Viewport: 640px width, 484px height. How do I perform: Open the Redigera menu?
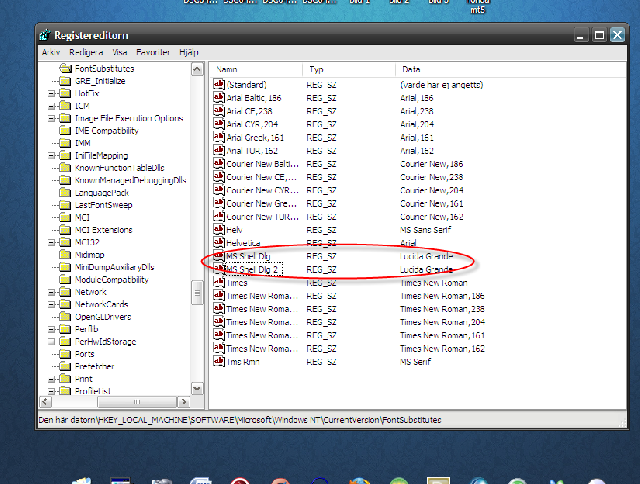pos(86,52)
